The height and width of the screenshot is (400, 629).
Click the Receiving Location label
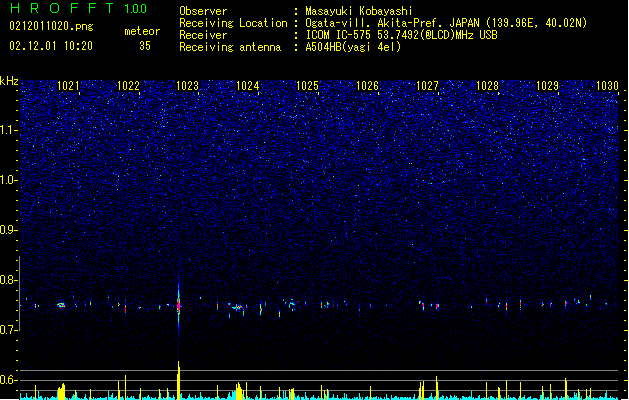coord(233,23)
